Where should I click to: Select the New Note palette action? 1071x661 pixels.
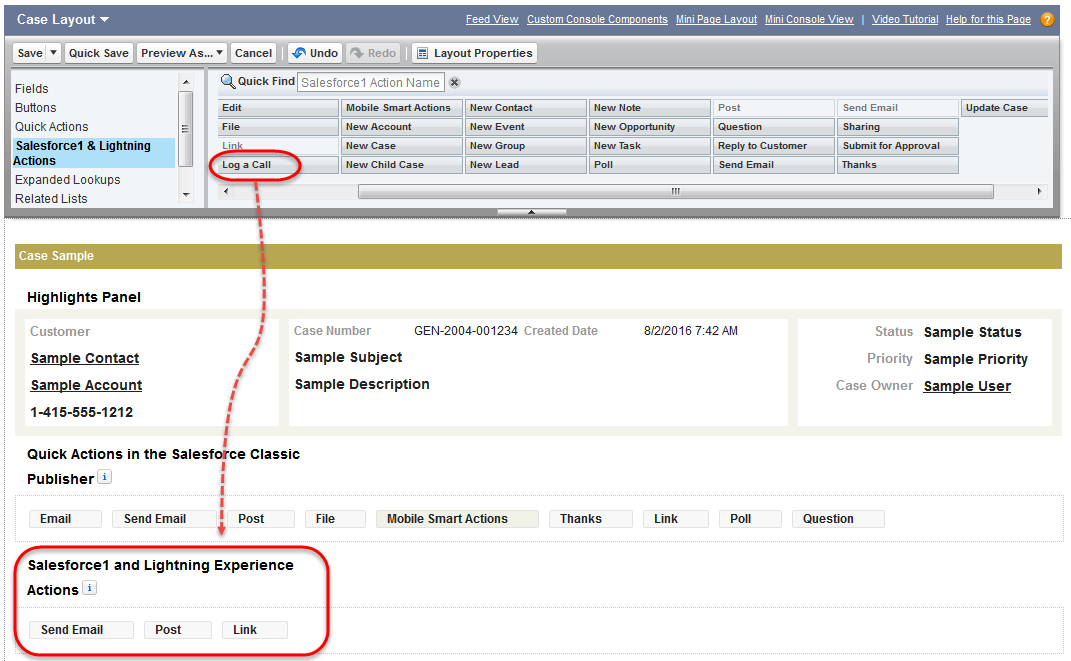pyautogui.click(x=650, y=108)
